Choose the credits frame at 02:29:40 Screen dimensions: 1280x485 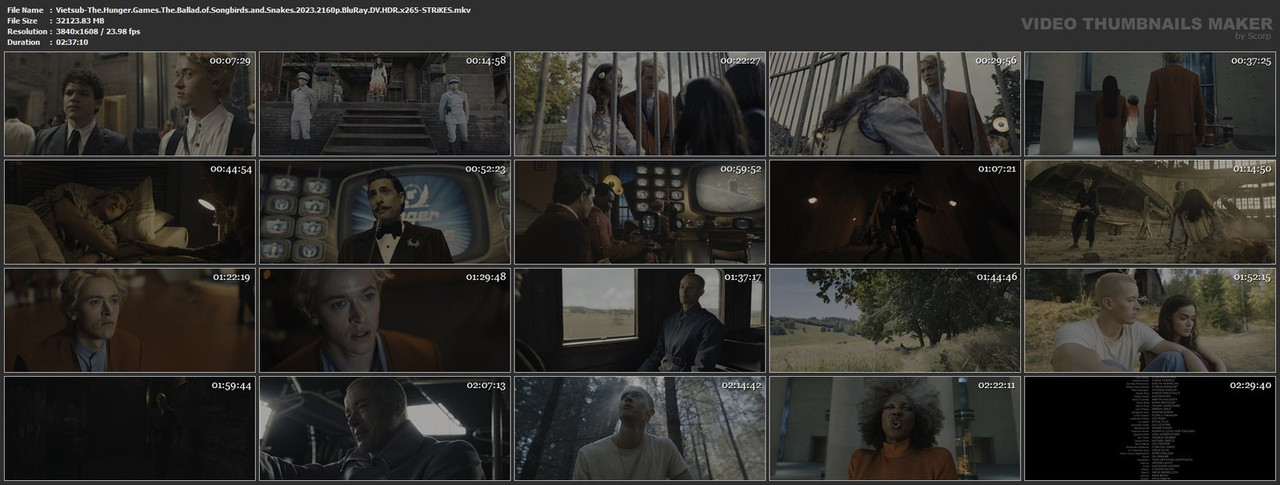coord(1150,428)
